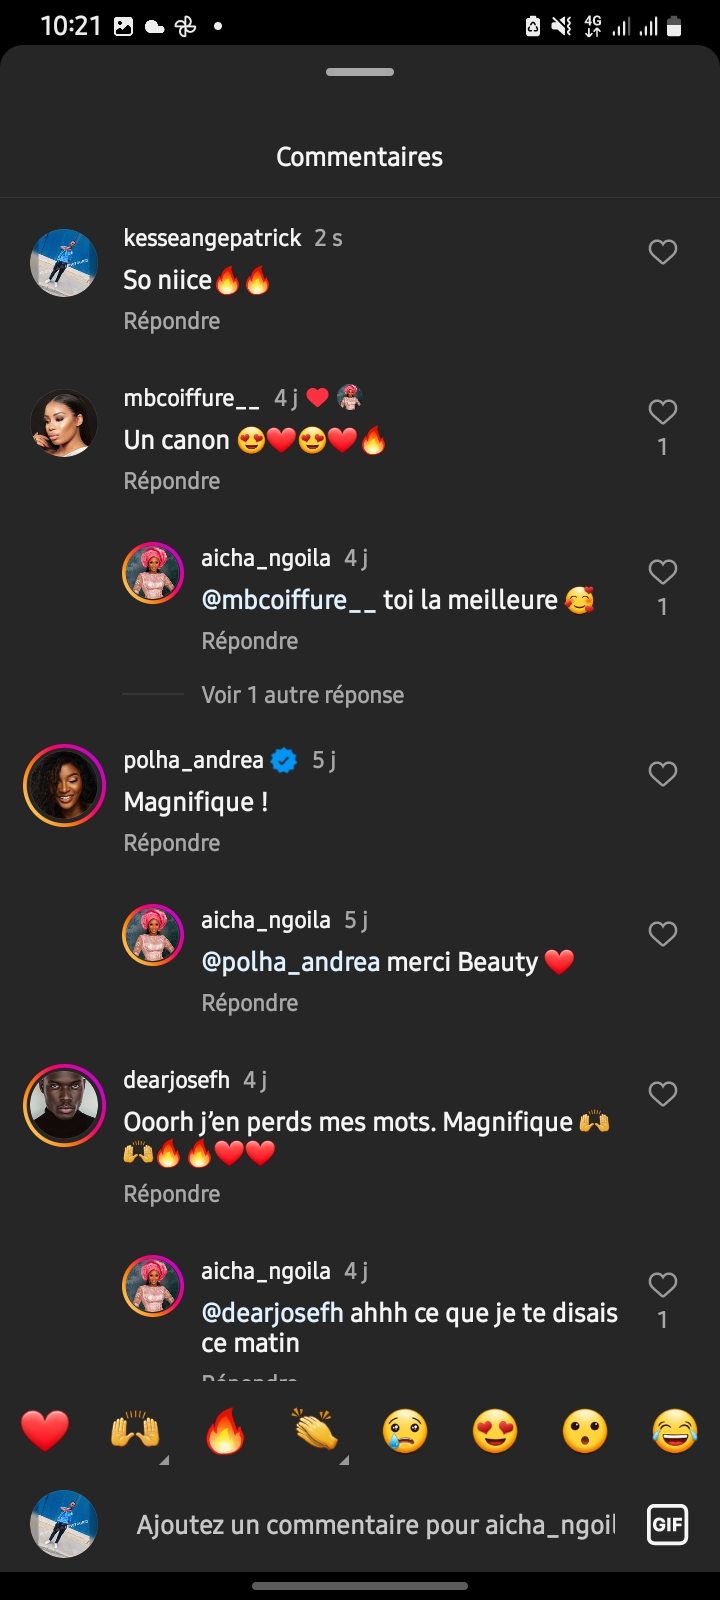This screenshot has height=1600, width=720.
Task: Select the clapping hands reaction emoji
Action: pyautogui.click(x=315, y=1431)
